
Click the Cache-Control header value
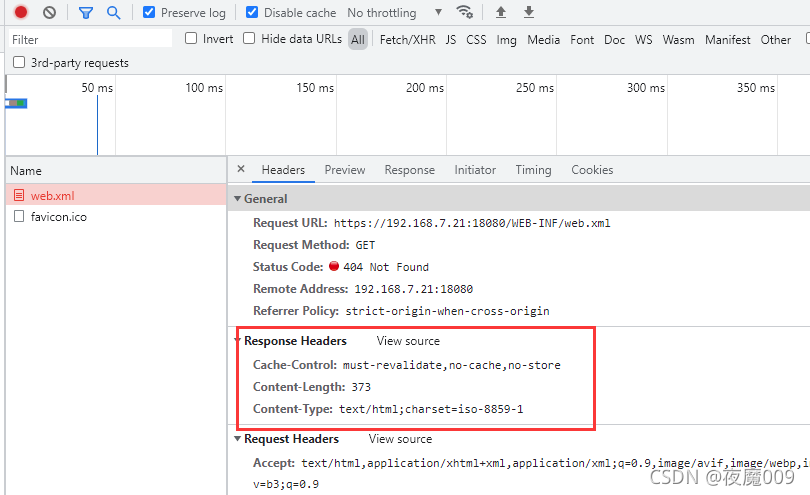tap(451, 365)
